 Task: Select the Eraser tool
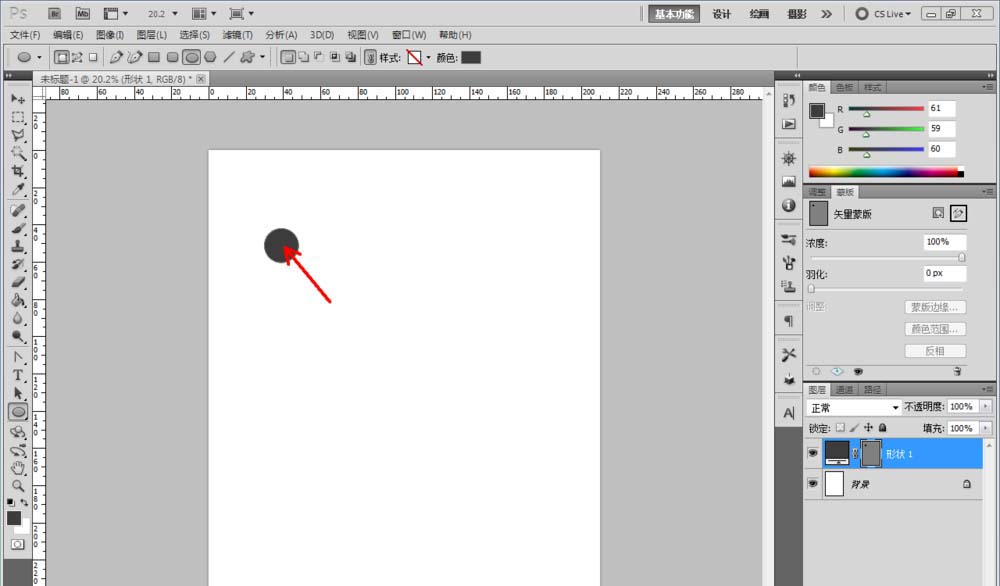pos(18,282)
